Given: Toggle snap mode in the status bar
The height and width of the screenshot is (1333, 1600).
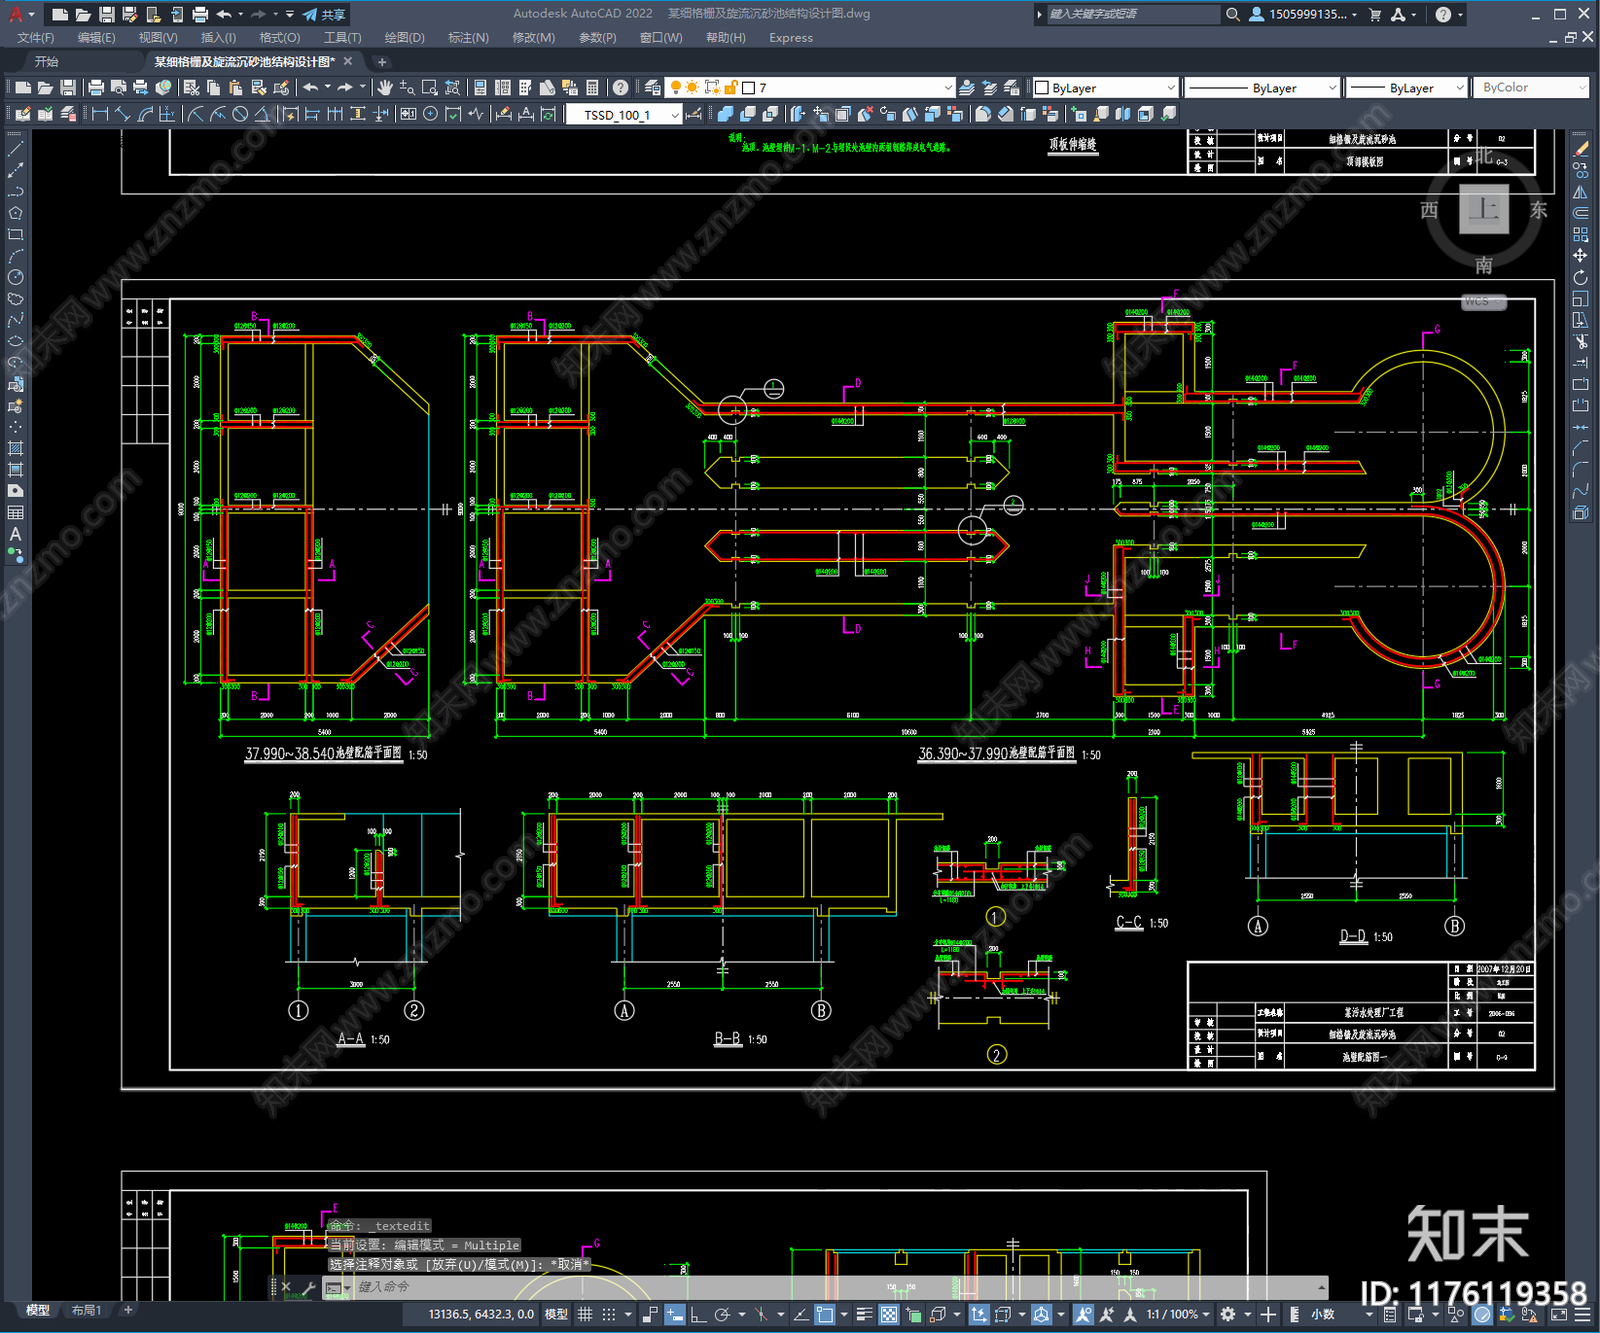Looking at the screenshot, I should (x=608, y=1315).
